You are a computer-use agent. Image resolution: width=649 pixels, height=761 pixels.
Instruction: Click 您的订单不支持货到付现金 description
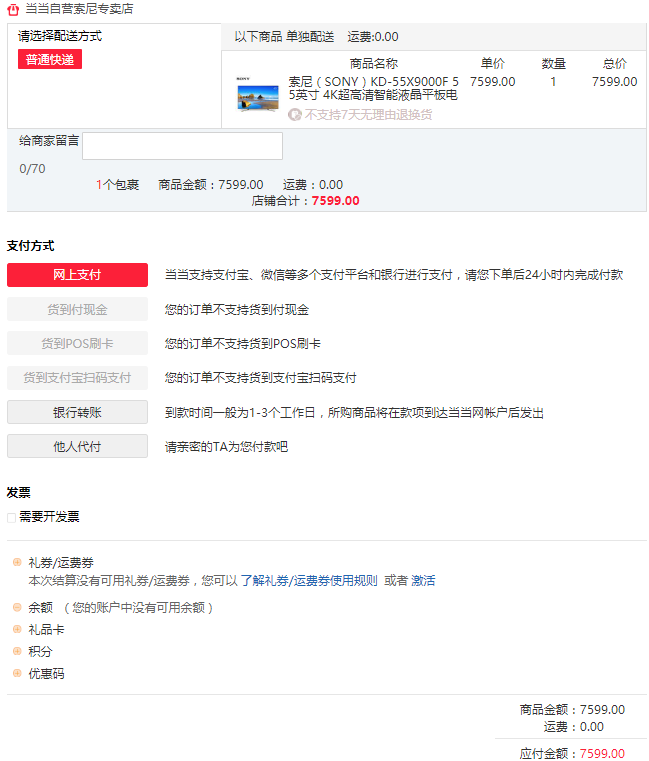coord(236,309)
